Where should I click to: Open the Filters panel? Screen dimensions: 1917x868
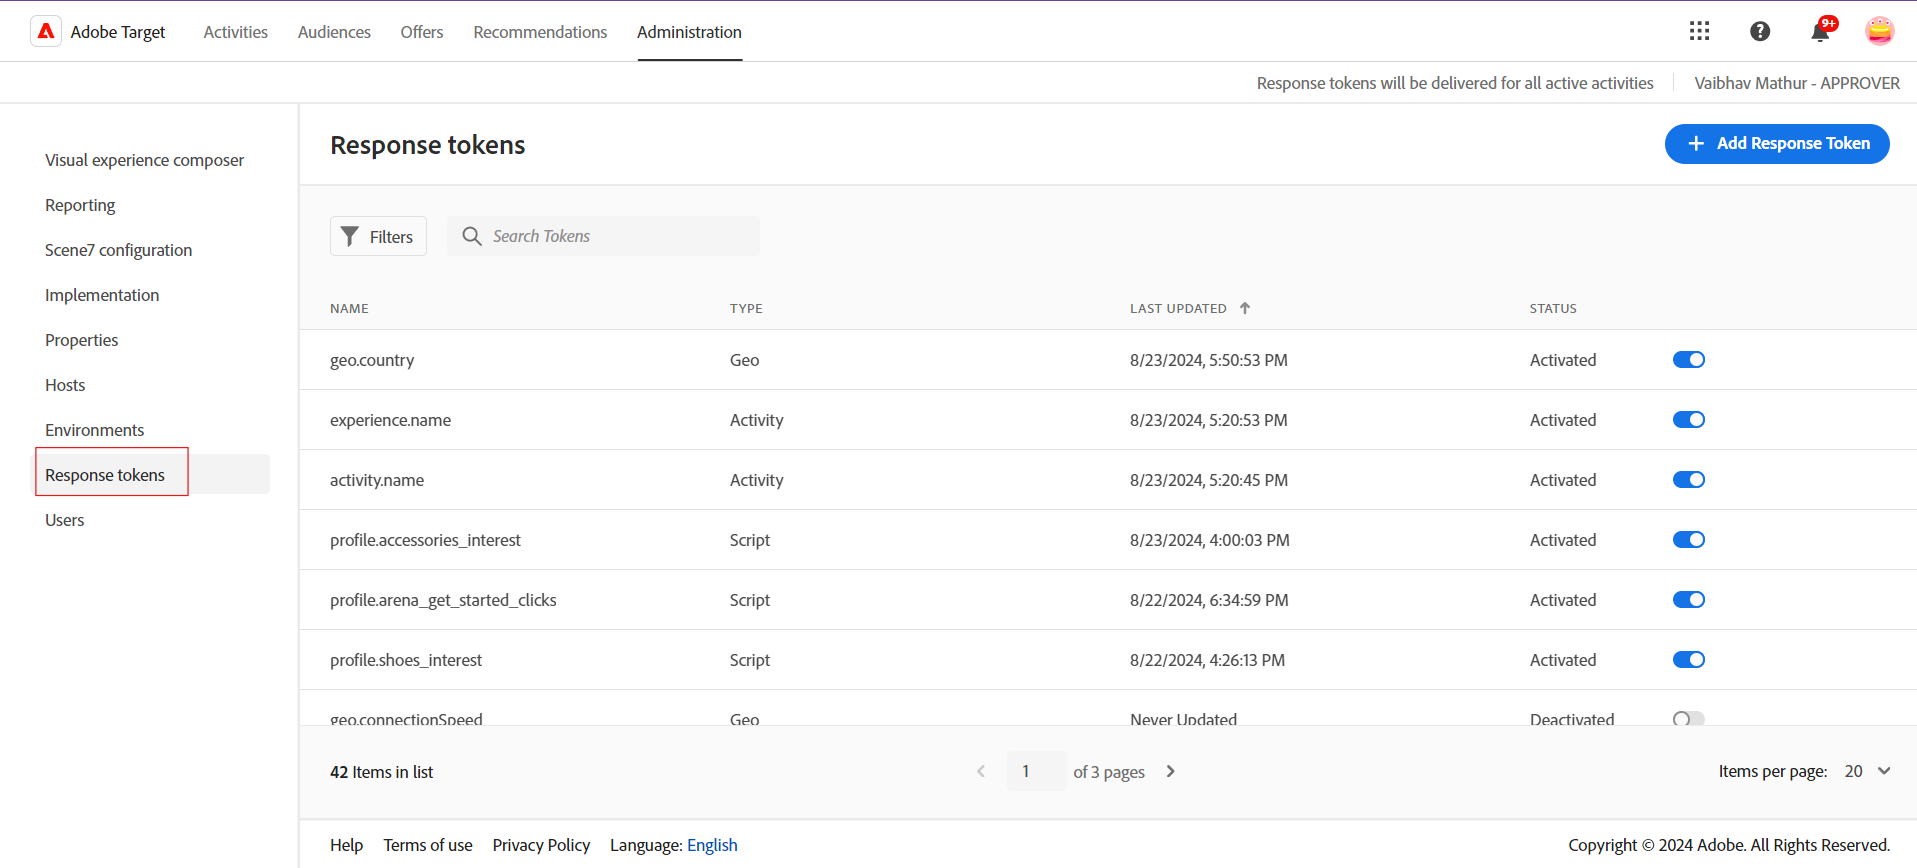click(x=378, y=236)
